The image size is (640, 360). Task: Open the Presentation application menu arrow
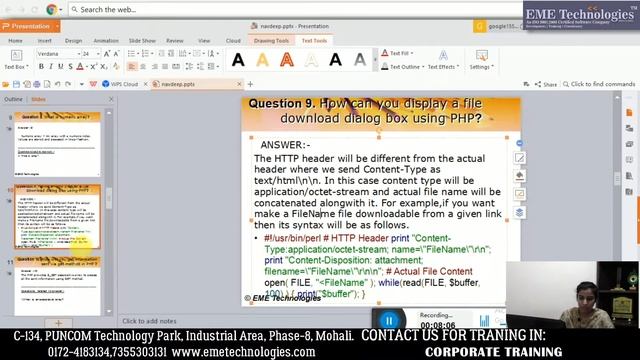click(58, 26)
